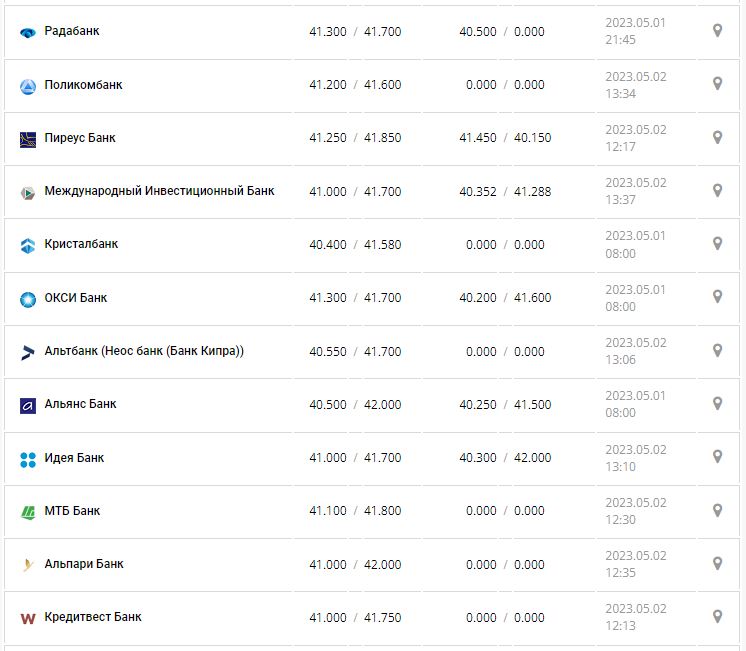Click the Альянс Банк logo icon
Viewport: 746px width, 651px height.
click(28, 405)
